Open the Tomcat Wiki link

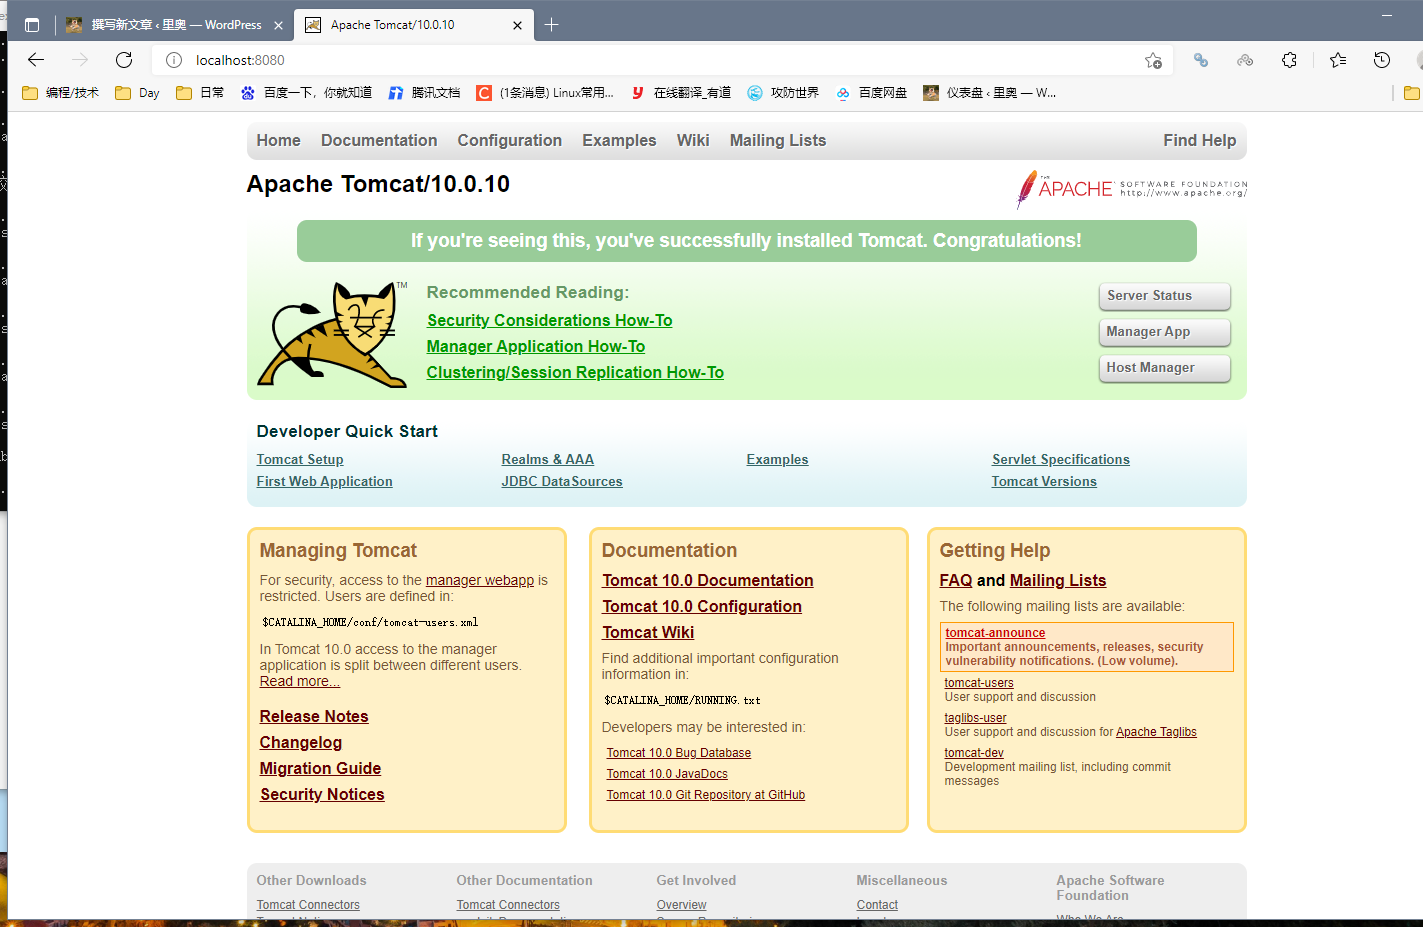click(648, 632)
